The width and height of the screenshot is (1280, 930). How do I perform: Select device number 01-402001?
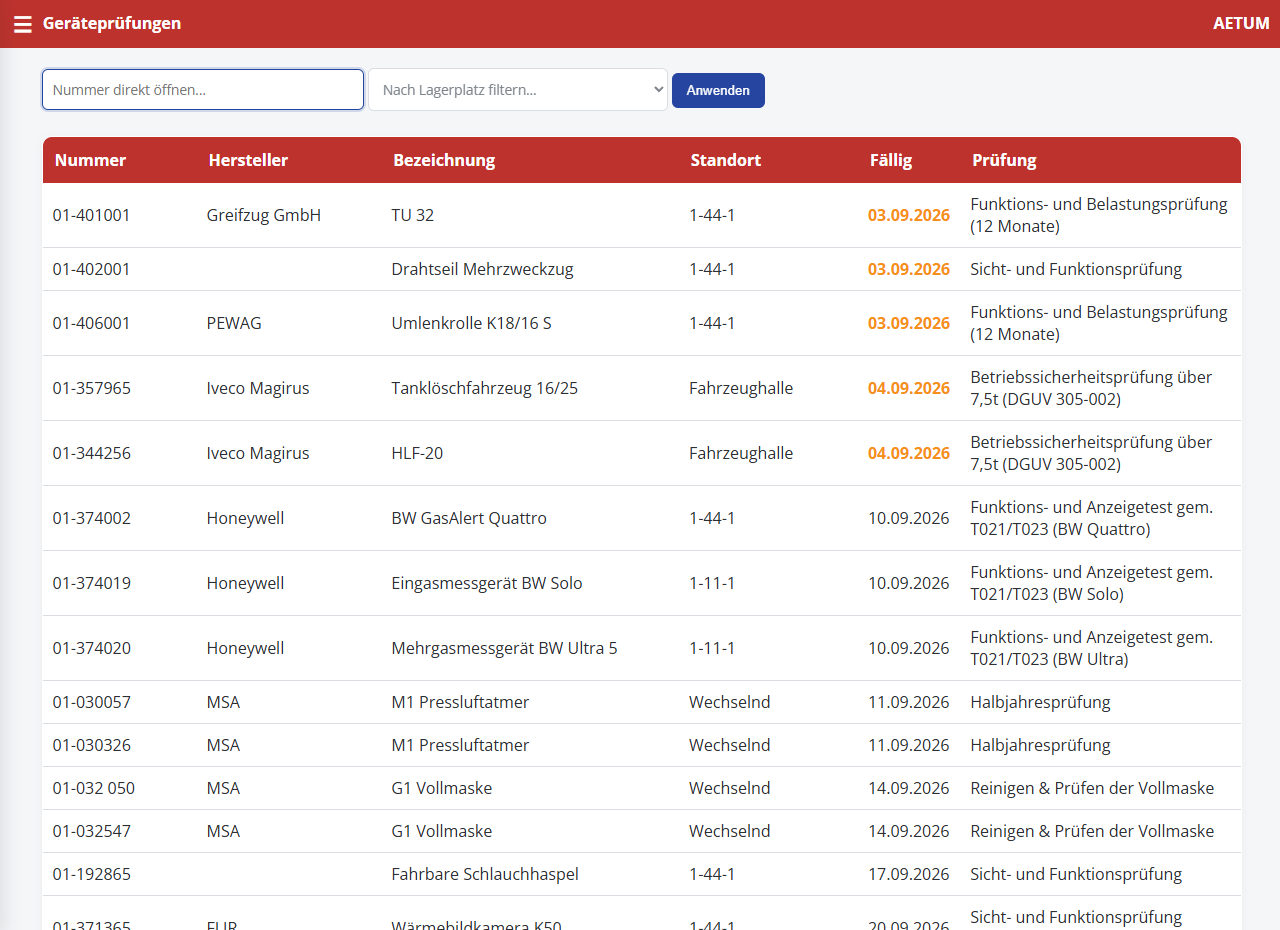click(91, 269)
